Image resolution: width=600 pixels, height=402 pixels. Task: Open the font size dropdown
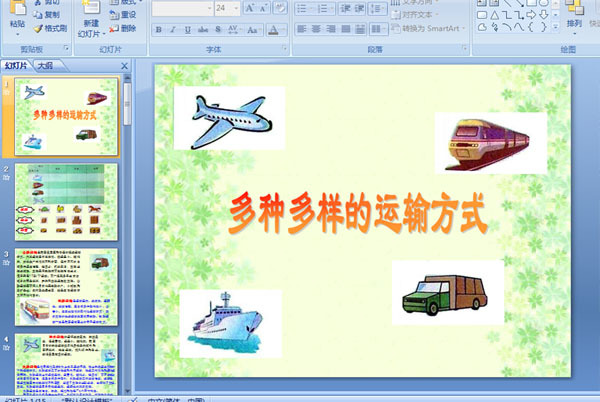235,8
